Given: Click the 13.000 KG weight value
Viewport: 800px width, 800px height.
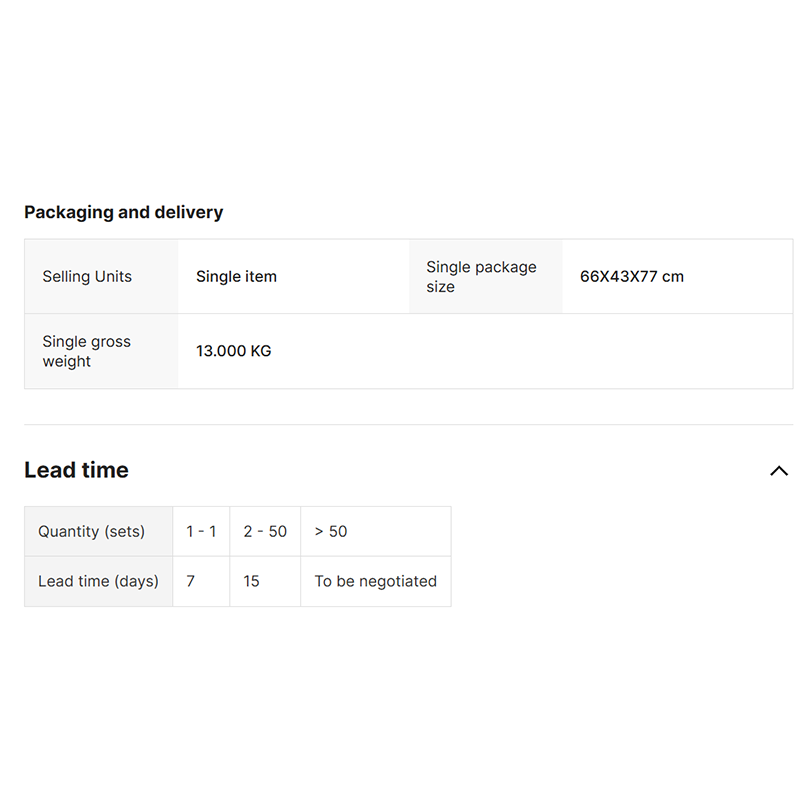Looking at the screenshot, I should [233, 351].
